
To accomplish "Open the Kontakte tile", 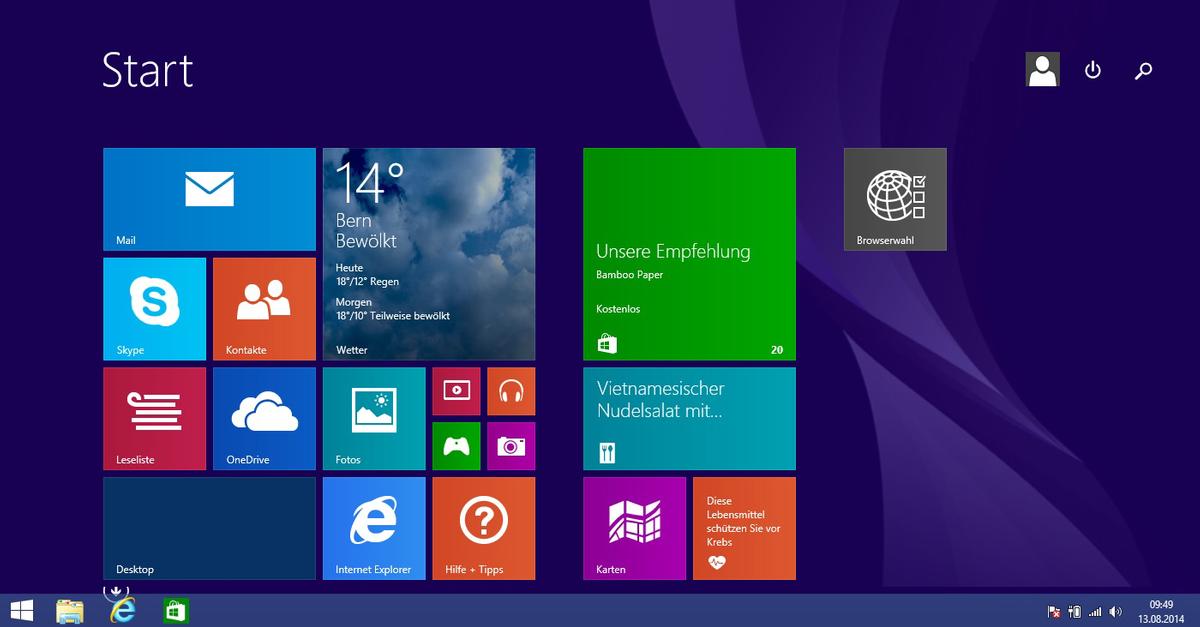I will pos(264,308).
